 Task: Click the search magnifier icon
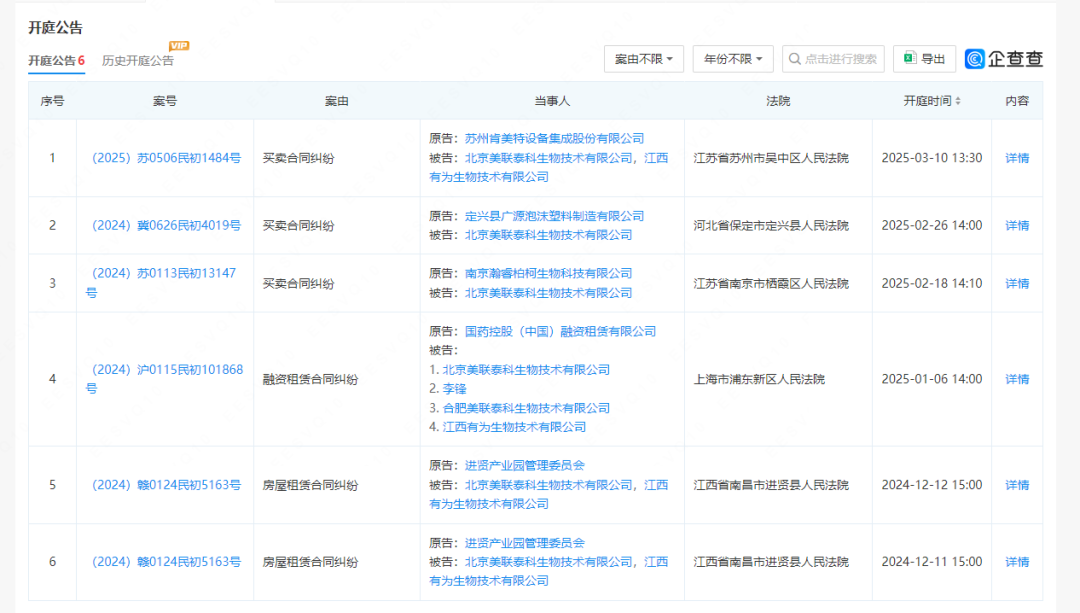(x=794, y=59)
